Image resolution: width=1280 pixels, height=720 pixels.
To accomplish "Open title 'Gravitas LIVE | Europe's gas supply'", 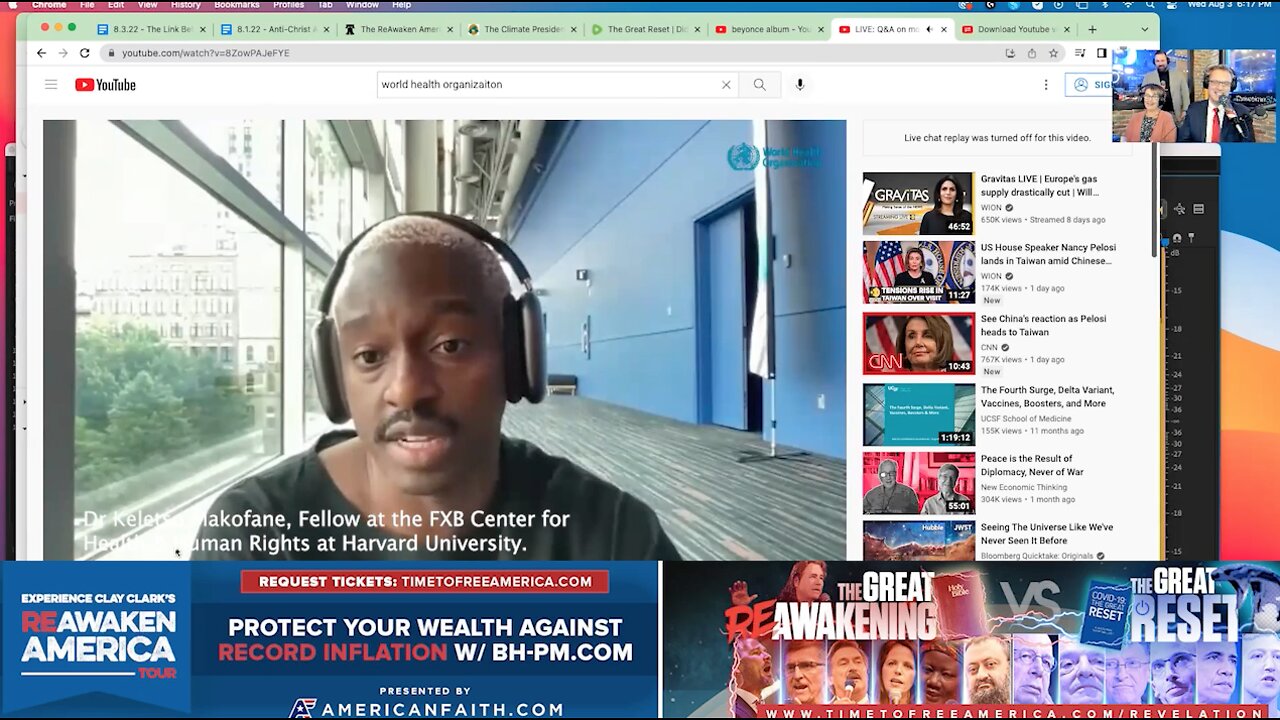I will click(x=1040, y=185).
